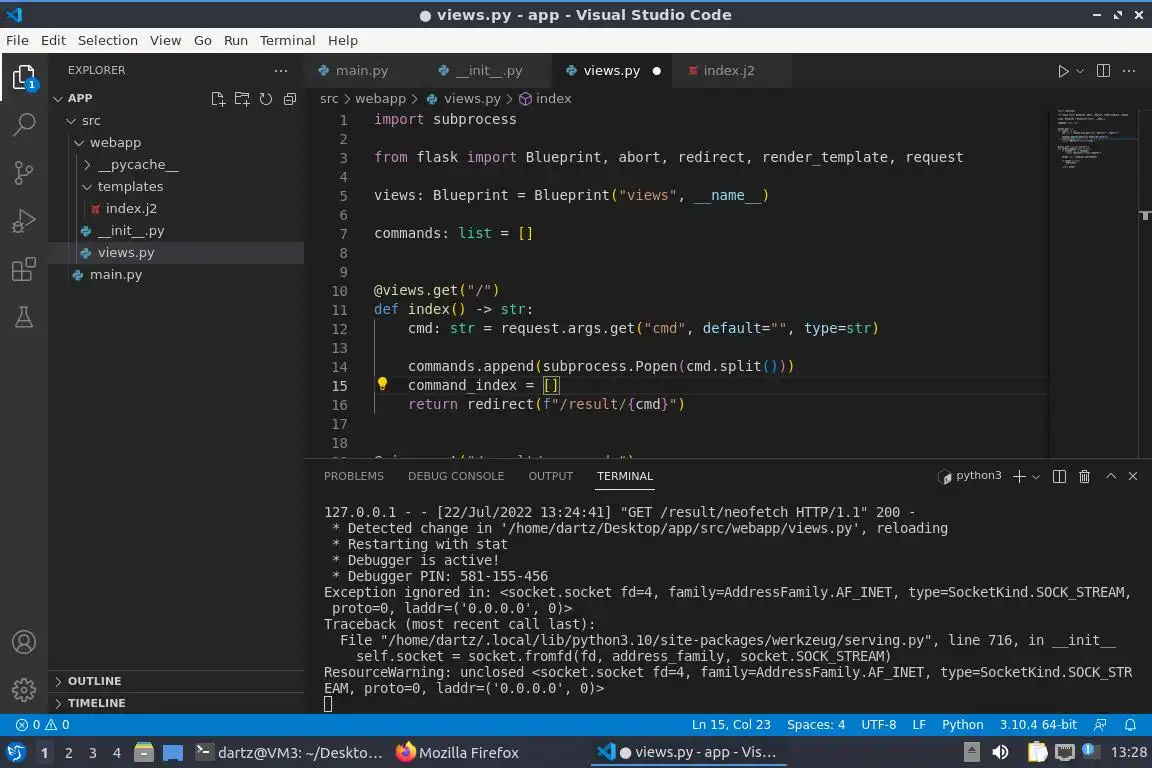Image resolution: width=1152 pixels, height=768 pixels.
Task: Click the New File icon in Explorer
Action: [x=218, y=98]
